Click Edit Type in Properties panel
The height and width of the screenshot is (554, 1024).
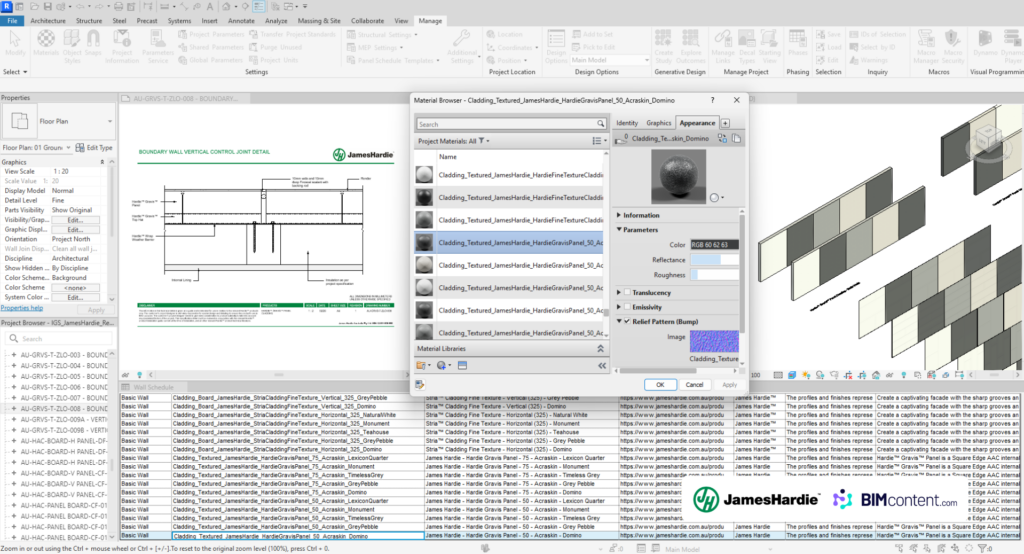(94, 148)
